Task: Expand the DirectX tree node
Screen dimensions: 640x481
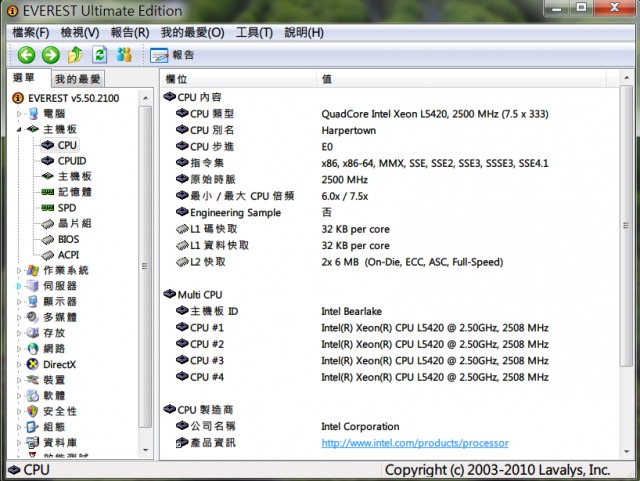Action: [19, 365]
